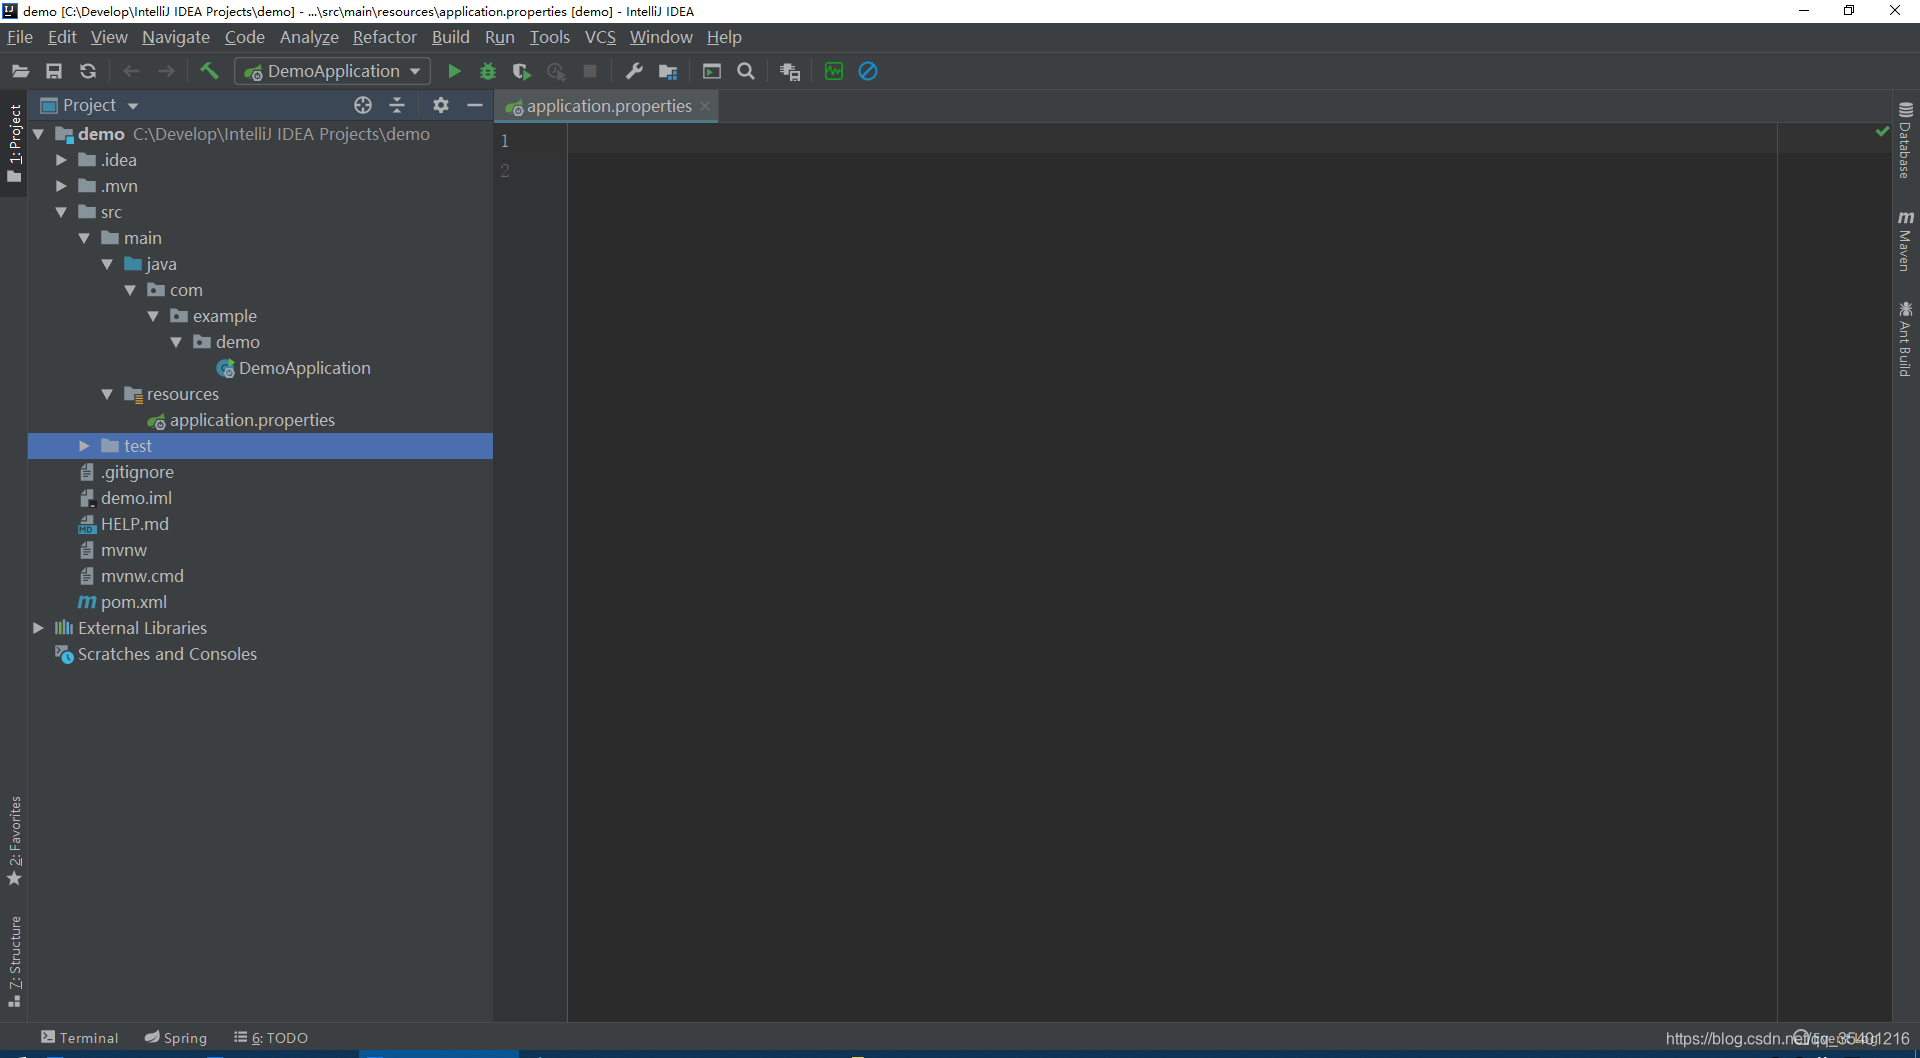Open Project panel gear options
This screenshot has height=1058, width=1920.
[441, 105]
